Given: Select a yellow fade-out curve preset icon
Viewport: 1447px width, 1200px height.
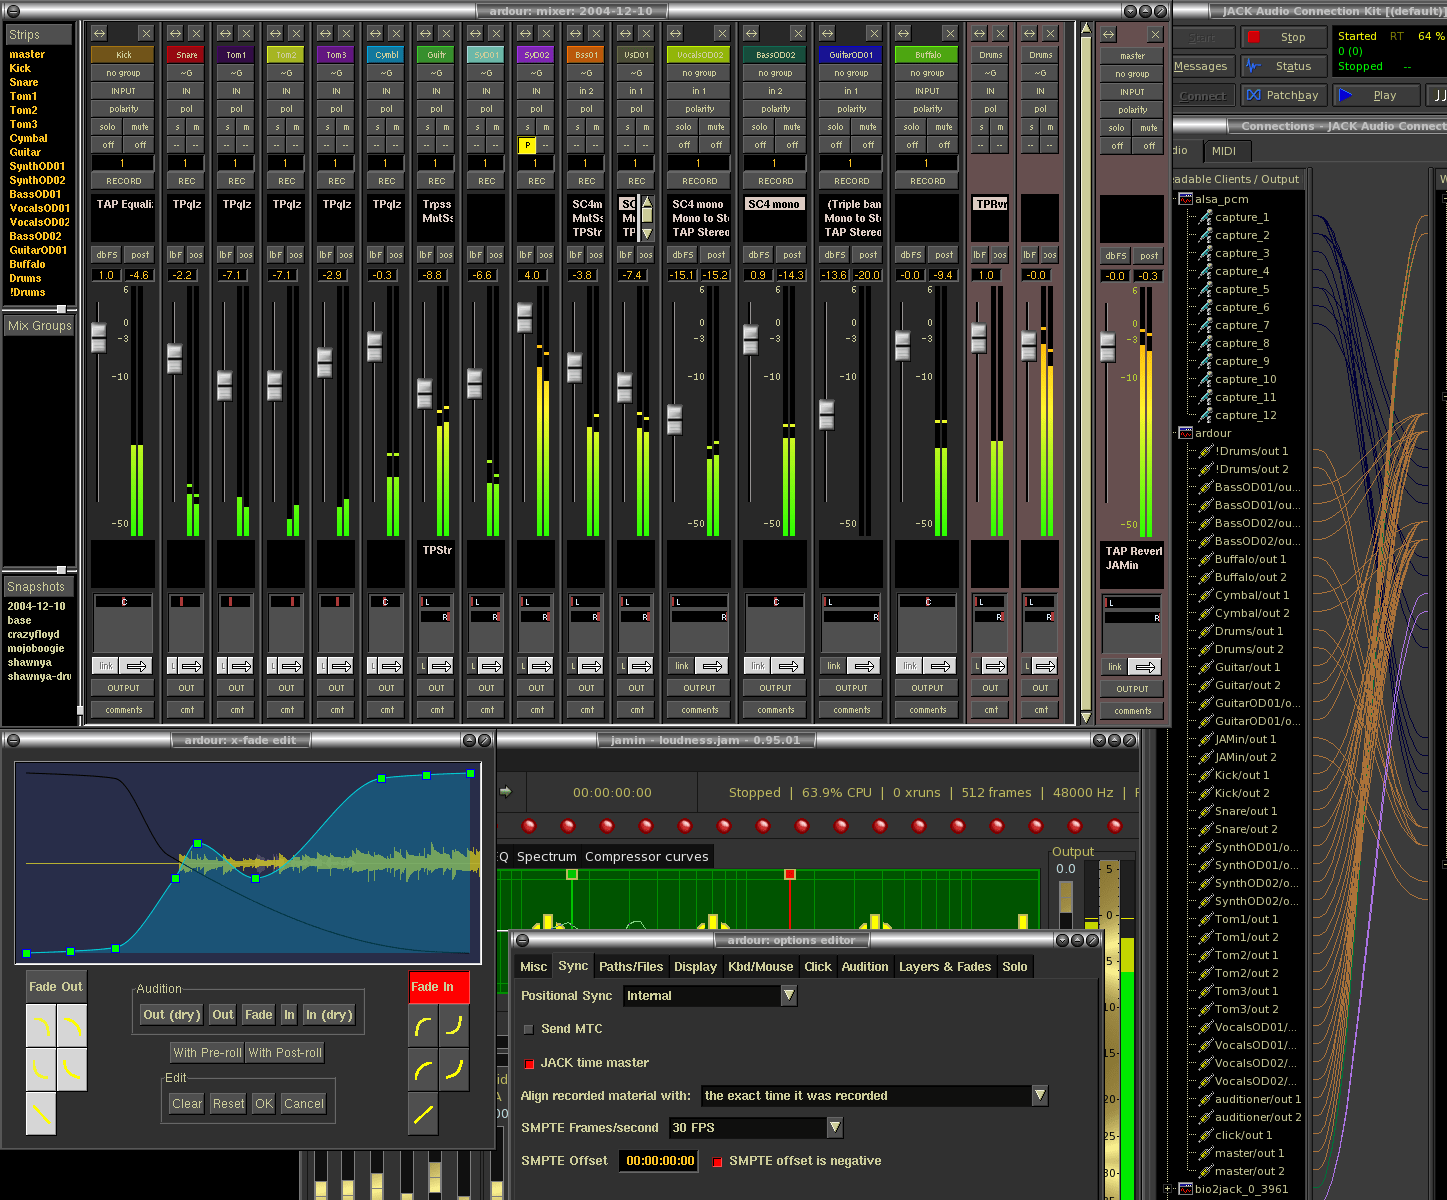Looking at the screenshot, I should [40, 1027].
